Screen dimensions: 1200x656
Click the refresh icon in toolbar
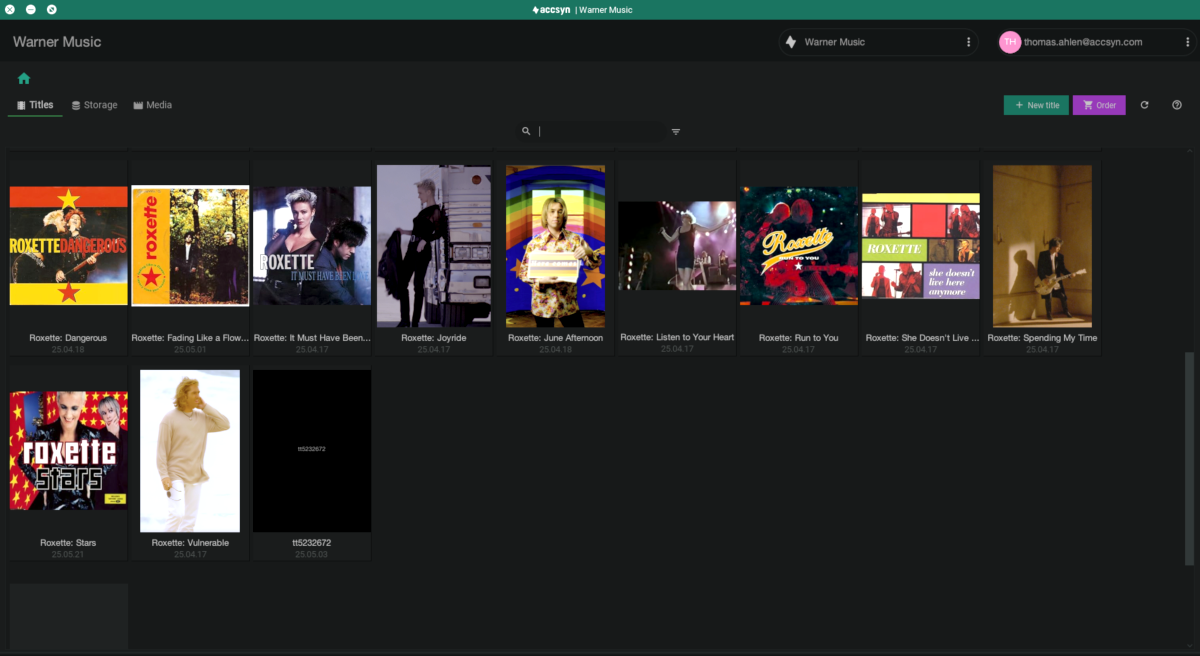pos(1144,105)
